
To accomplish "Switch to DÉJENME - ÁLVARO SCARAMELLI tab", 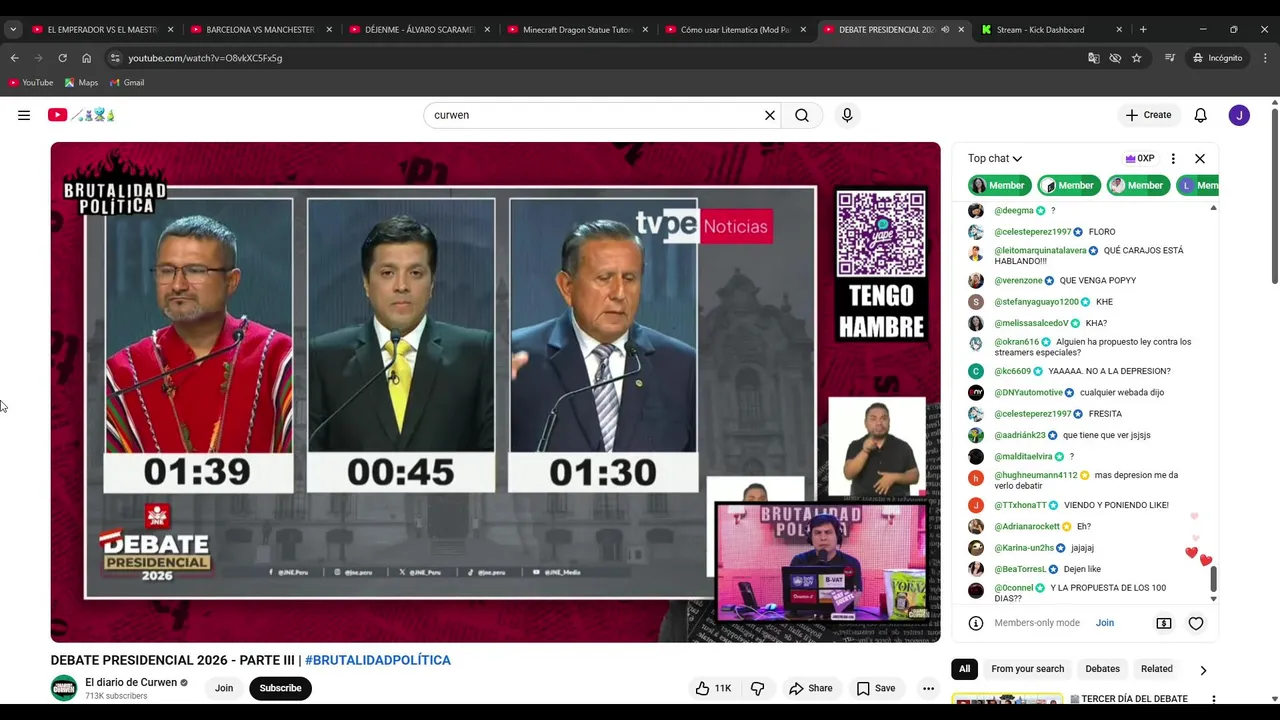I will (x=419, y=30).
